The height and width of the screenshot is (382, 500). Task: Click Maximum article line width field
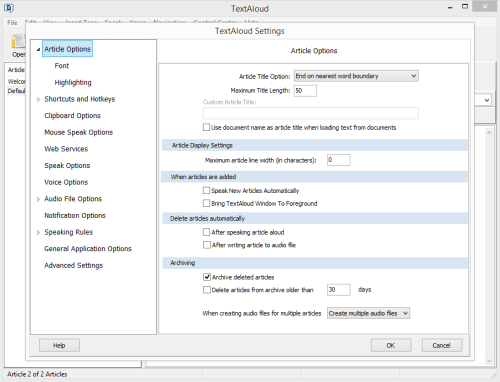coord(339,160)
